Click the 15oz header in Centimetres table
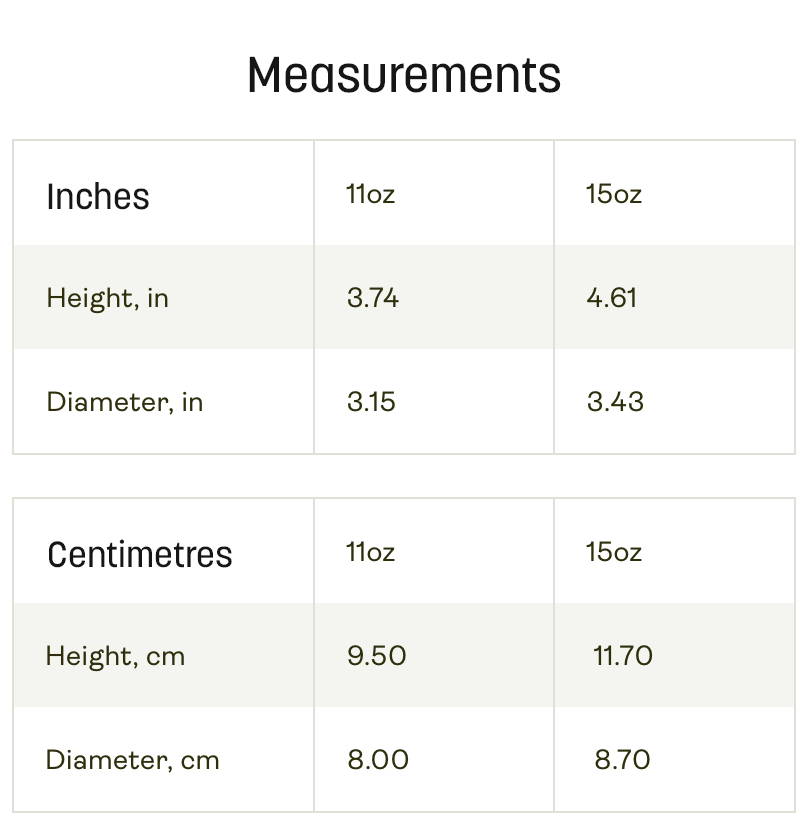 tap(614, 552)
